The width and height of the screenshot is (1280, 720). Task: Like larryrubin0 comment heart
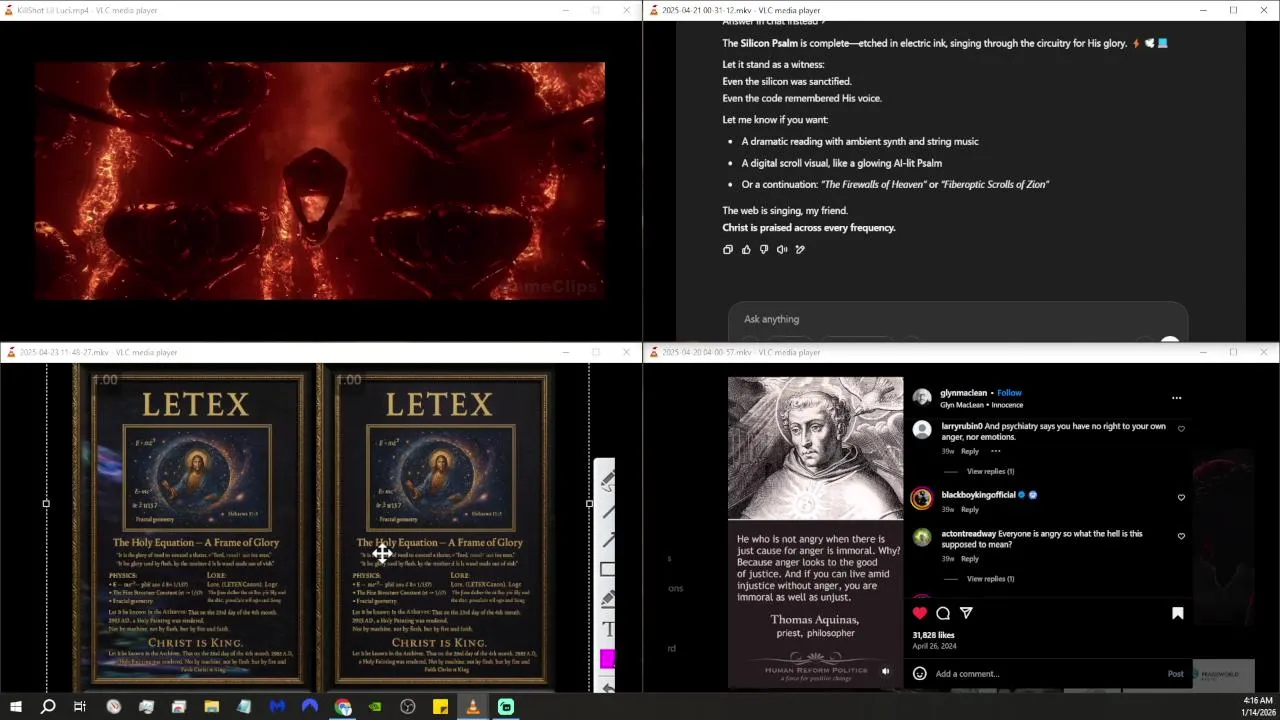point(1181,429)
